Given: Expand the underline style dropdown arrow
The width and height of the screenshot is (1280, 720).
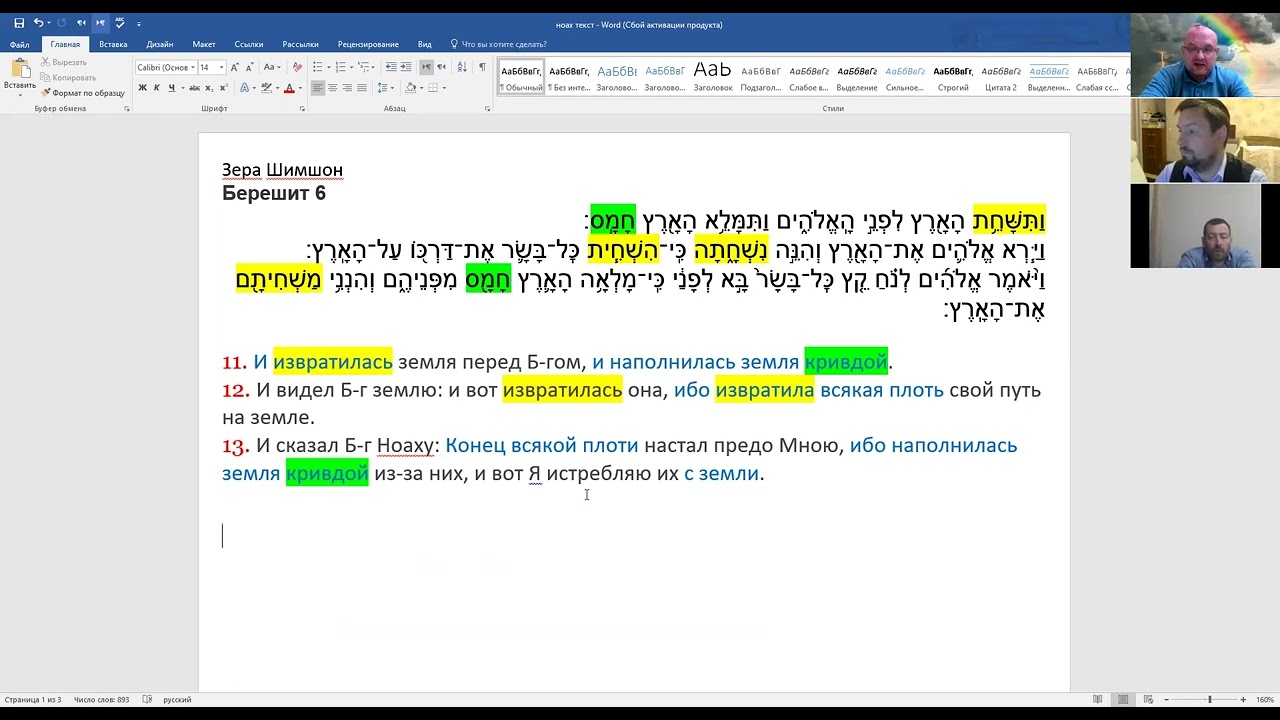Looking at the screenshot, I should point(182,88).
